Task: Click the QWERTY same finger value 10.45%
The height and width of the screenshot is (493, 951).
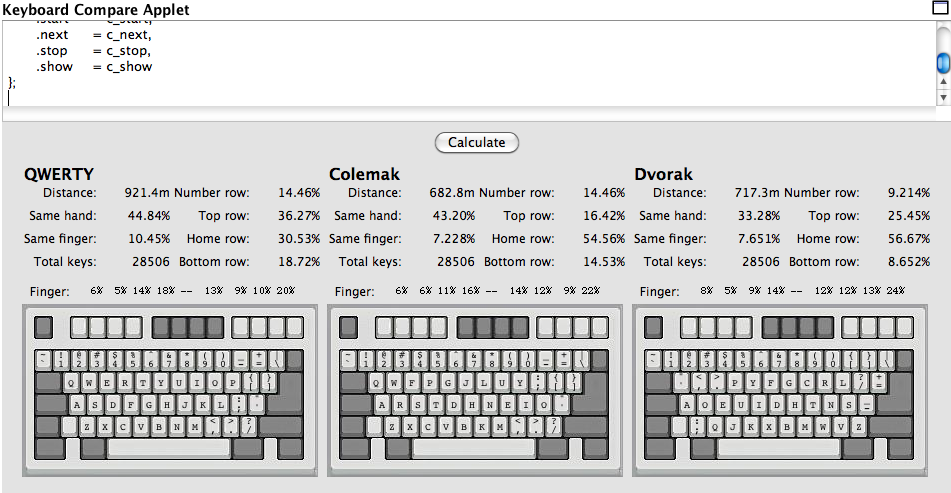Action: (x=149, y=239)
